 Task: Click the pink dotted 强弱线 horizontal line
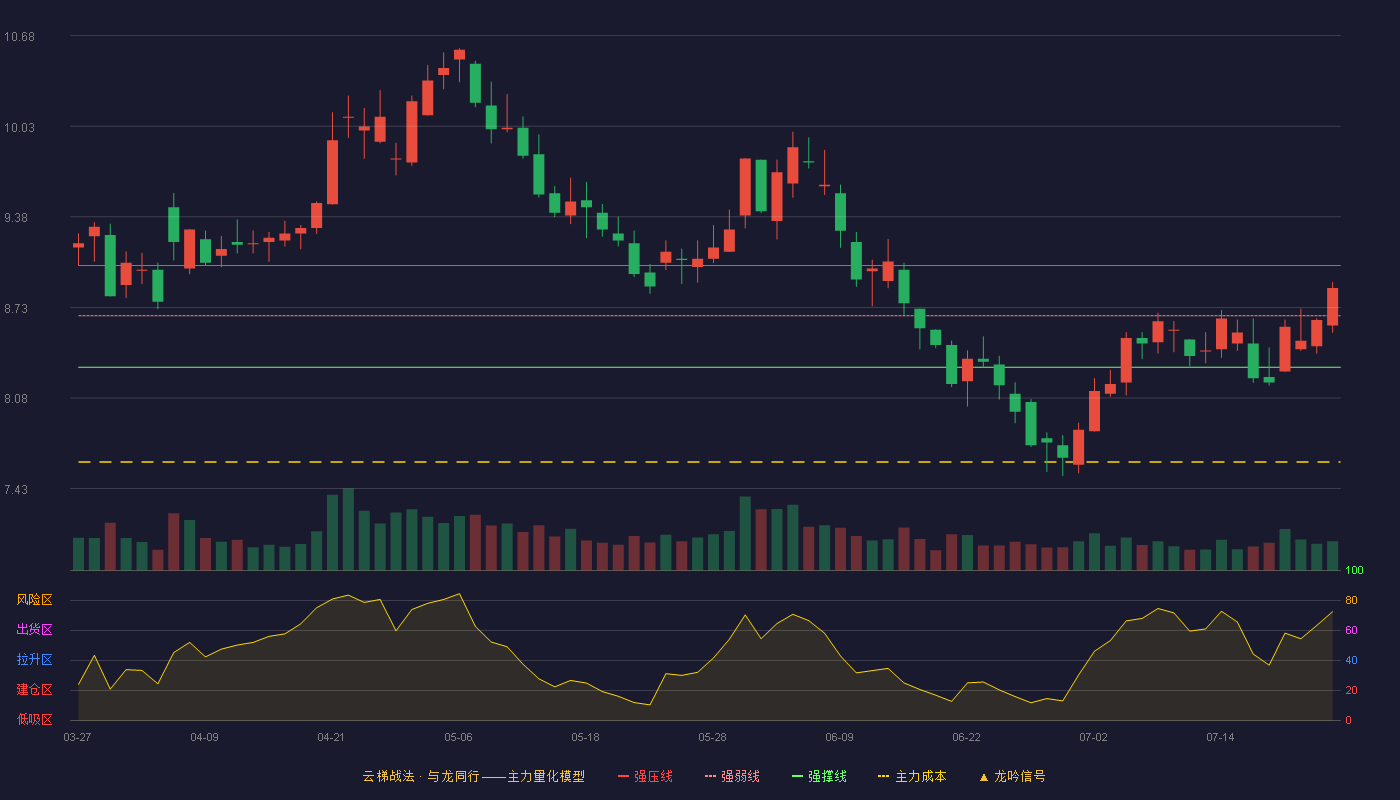coord(709,315)
